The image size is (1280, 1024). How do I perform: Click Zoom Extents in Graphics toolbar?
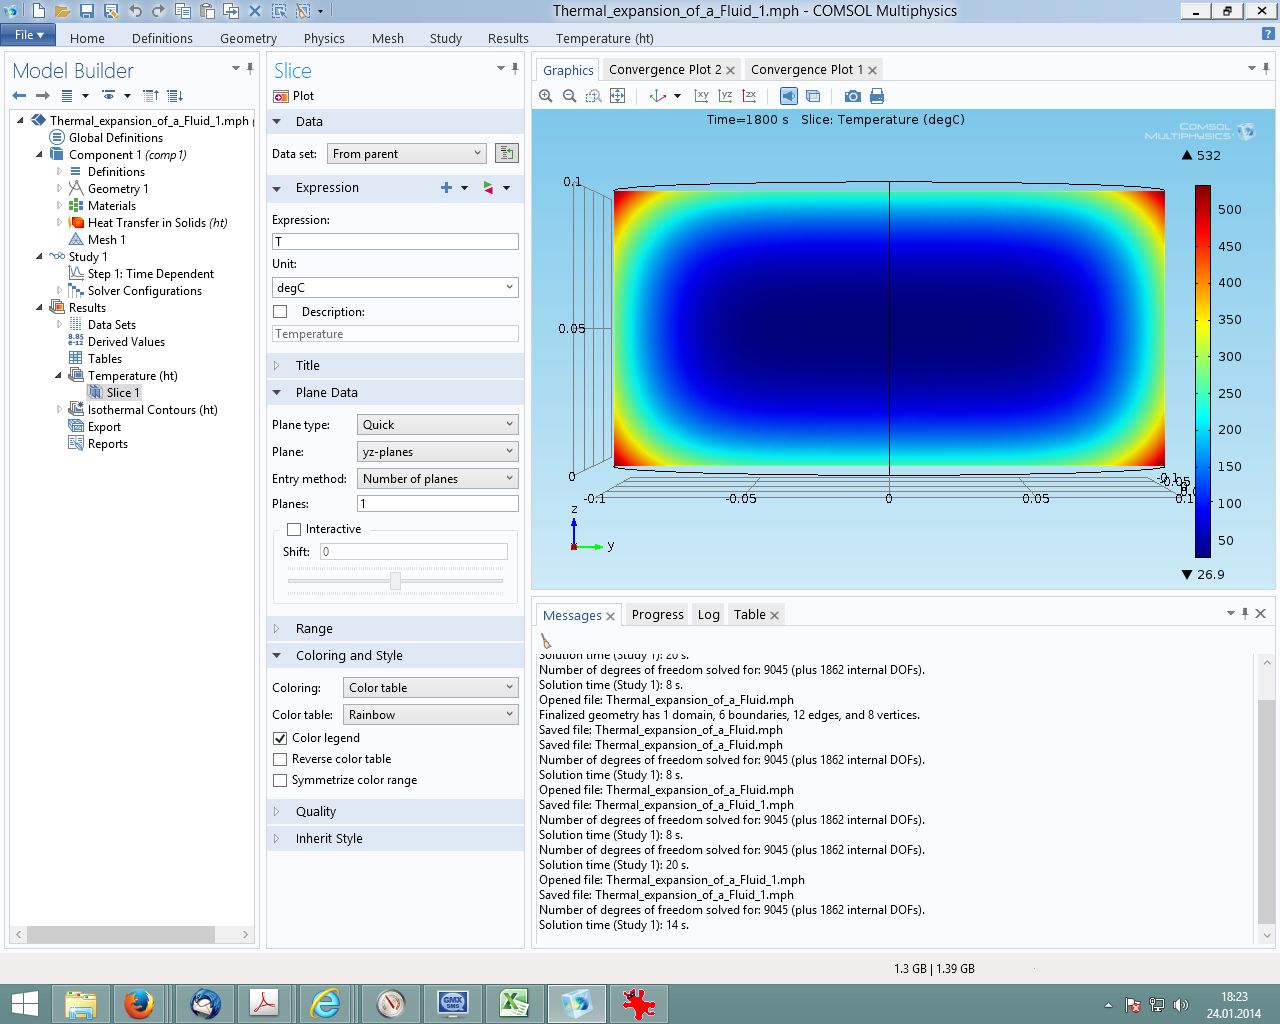(x=618, y=96)
